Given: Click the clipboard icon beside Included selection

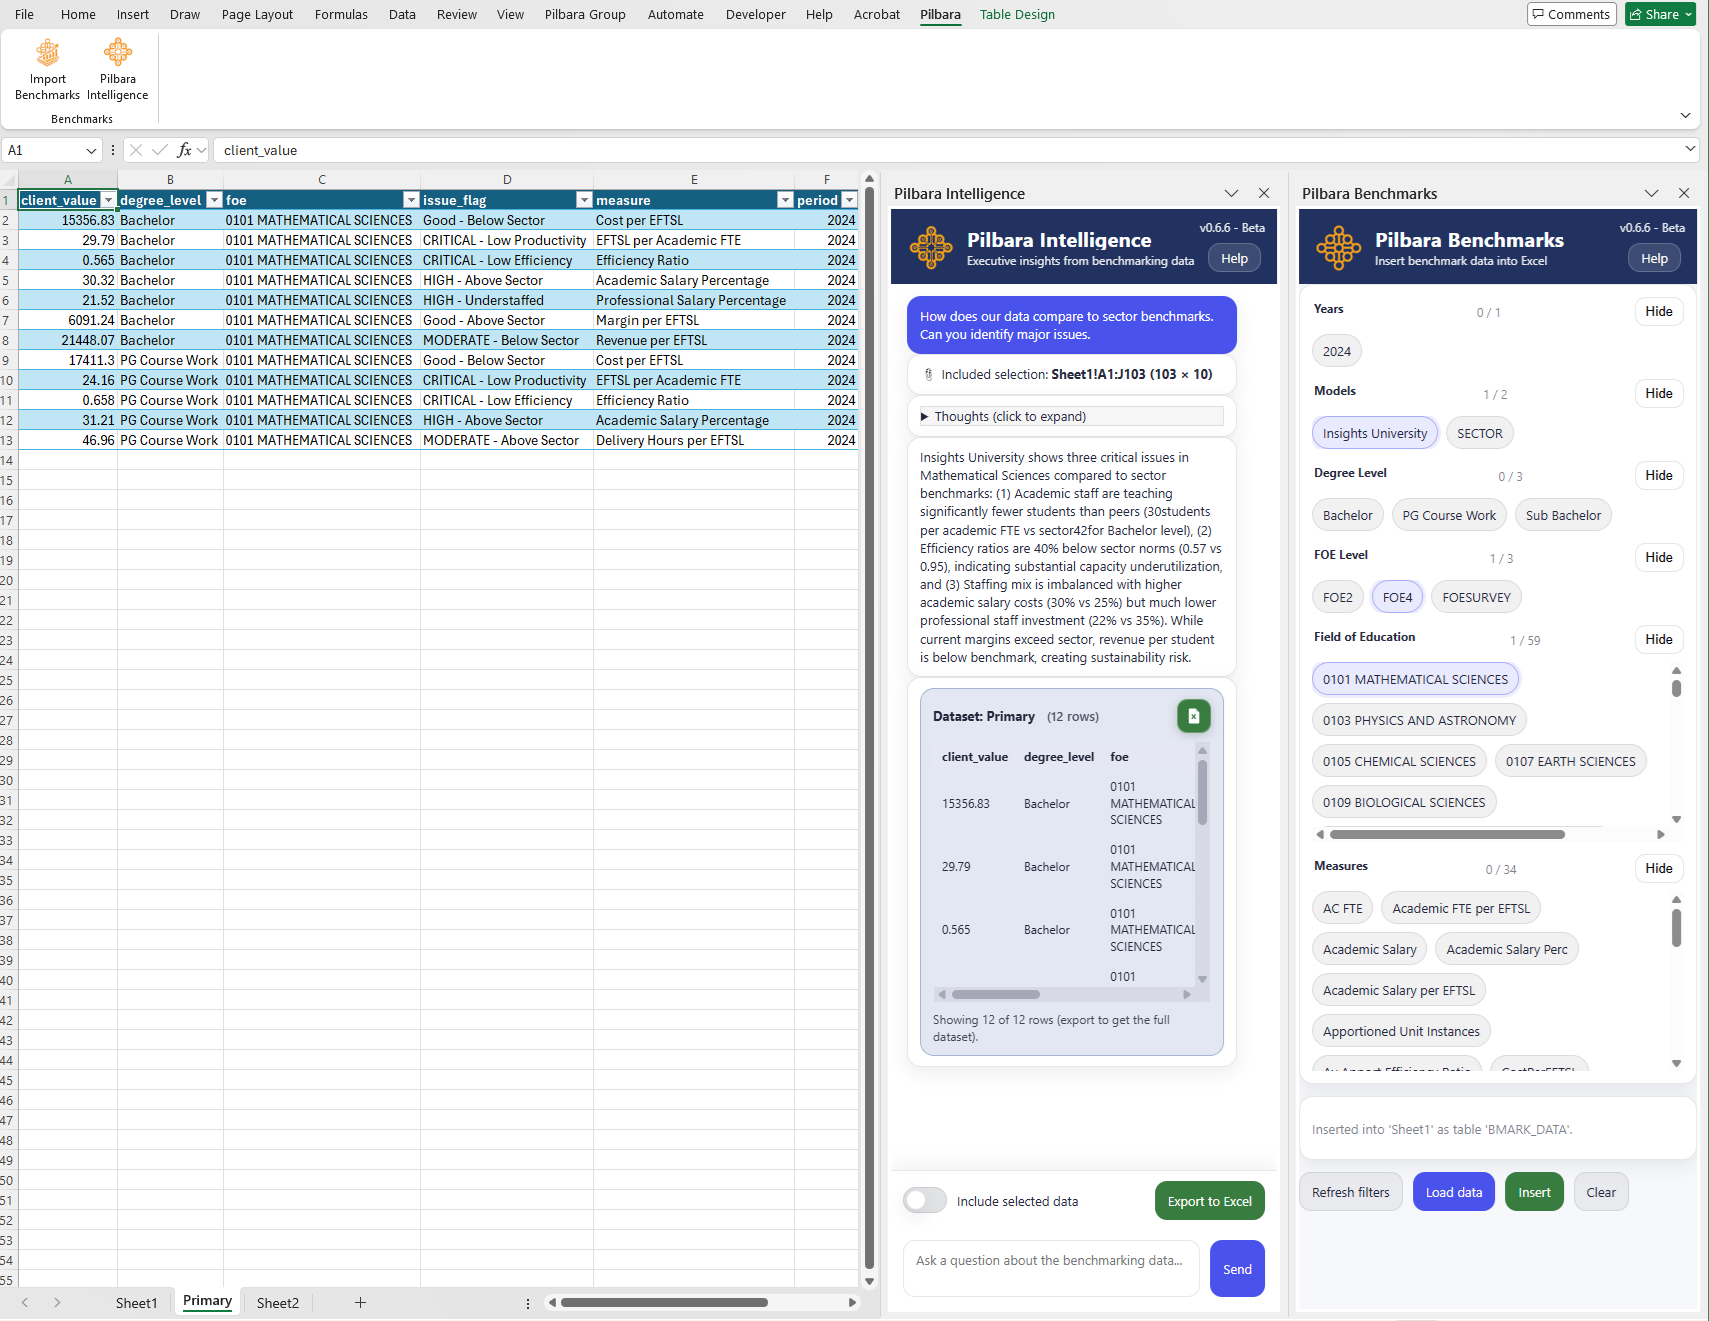Looking at the screenshot, I should pos(928,374).
